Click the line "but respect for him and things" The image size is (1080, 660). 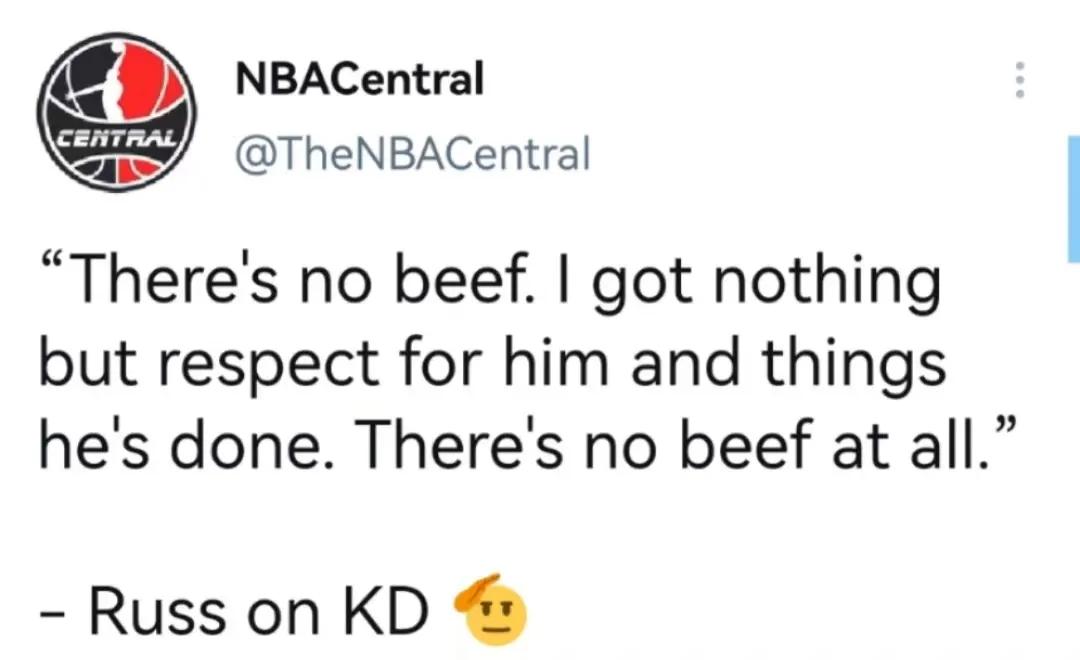[492, 366]
